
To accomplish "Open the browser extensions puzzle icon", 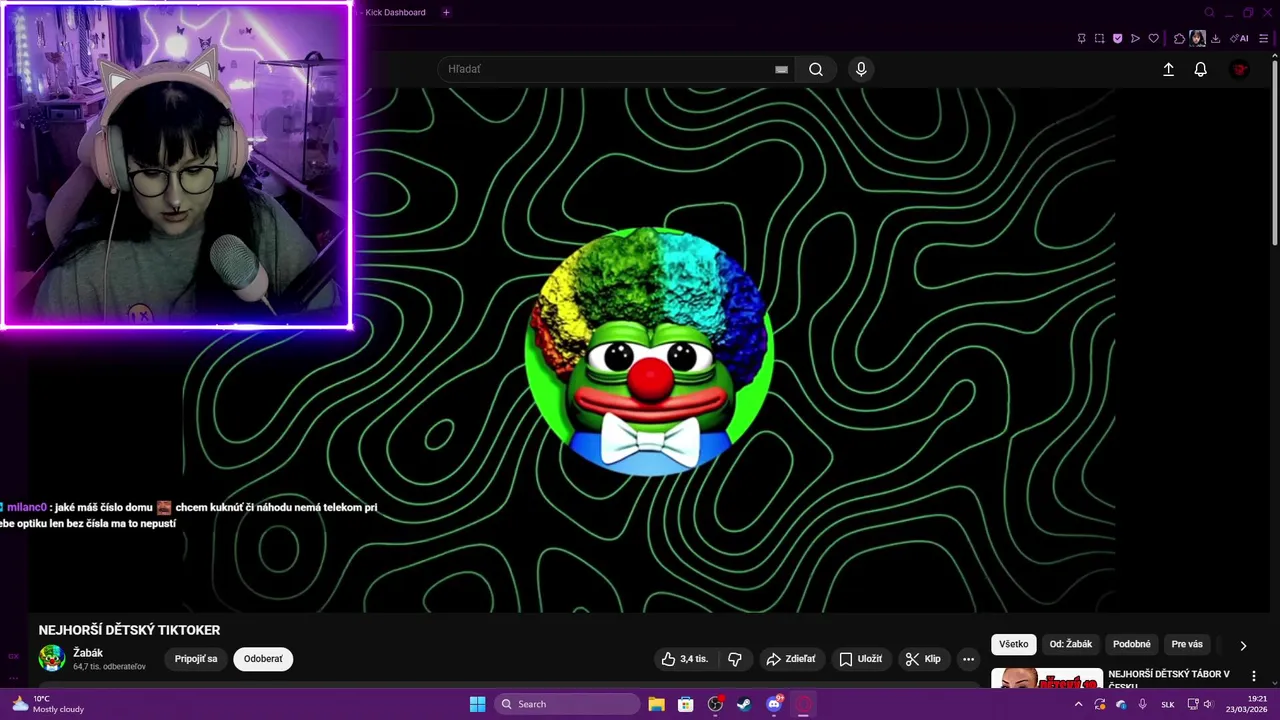I will [x=1179, y=39].
